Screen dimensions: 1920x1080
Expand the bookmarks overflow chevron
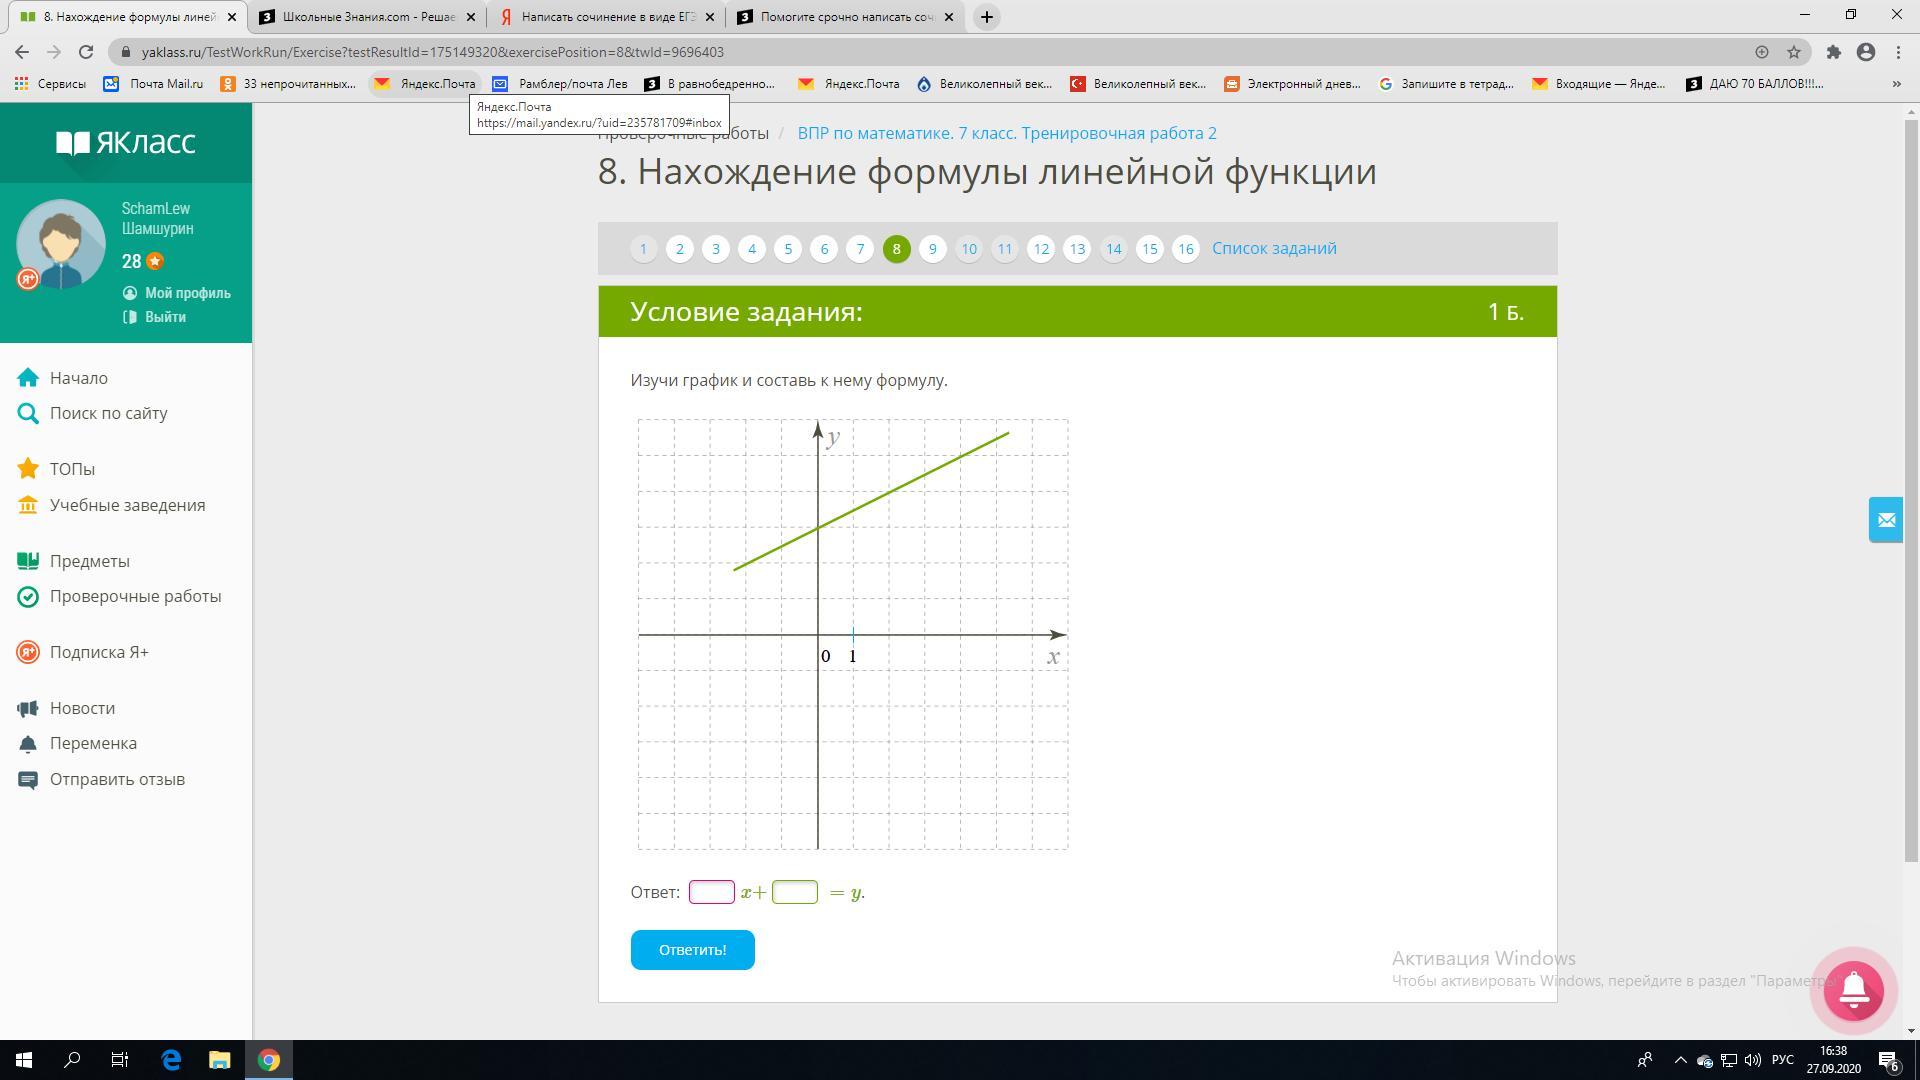coord(1897,84)
